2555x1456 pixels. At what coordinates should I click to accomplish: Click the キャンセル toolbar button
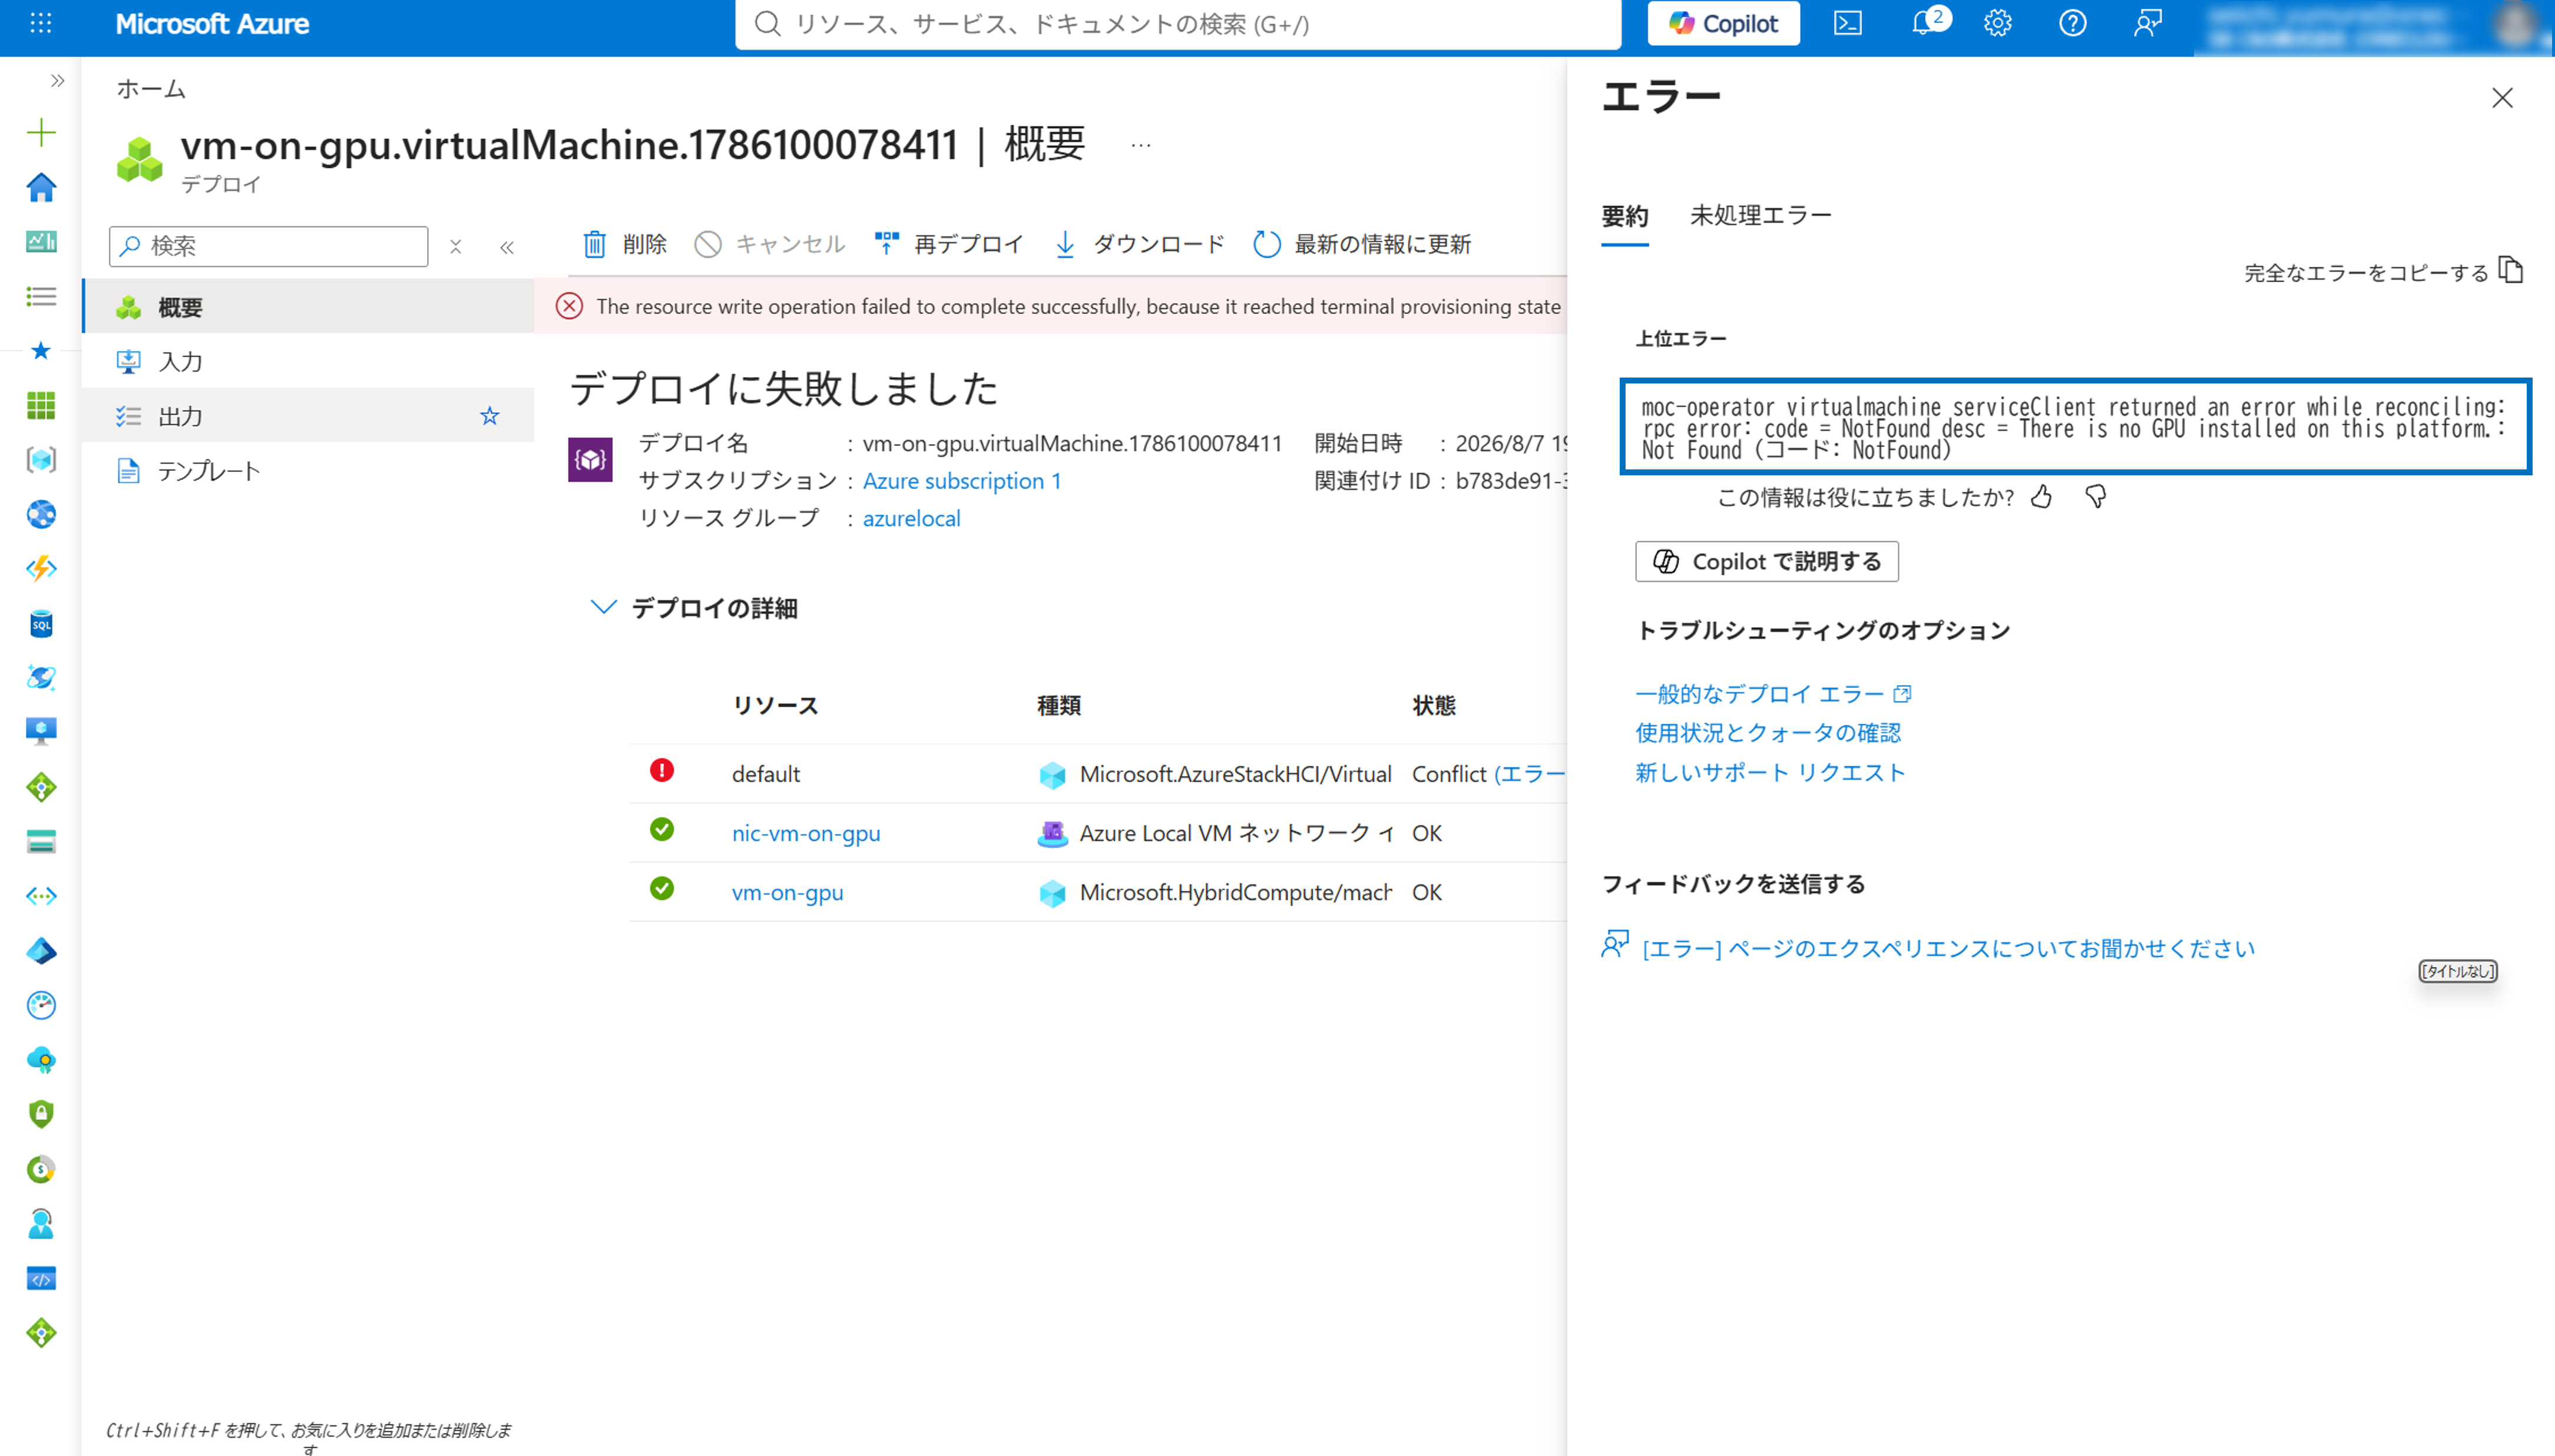pyautogui.click(x=769, y=244)
